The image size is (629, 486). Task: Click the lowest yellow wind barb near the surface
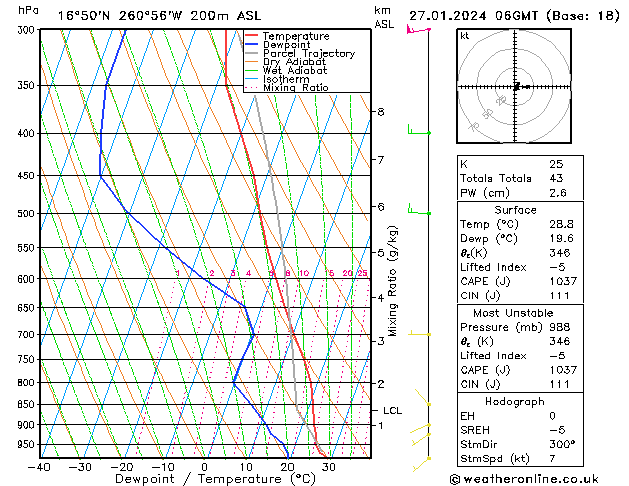coord(422,464)
